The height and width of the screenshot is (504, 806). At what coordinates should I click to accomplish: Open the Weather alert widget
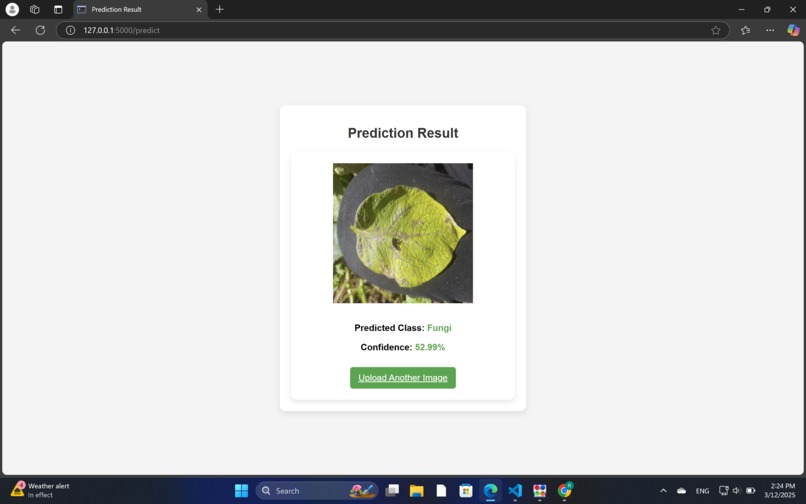coord(40,490)
